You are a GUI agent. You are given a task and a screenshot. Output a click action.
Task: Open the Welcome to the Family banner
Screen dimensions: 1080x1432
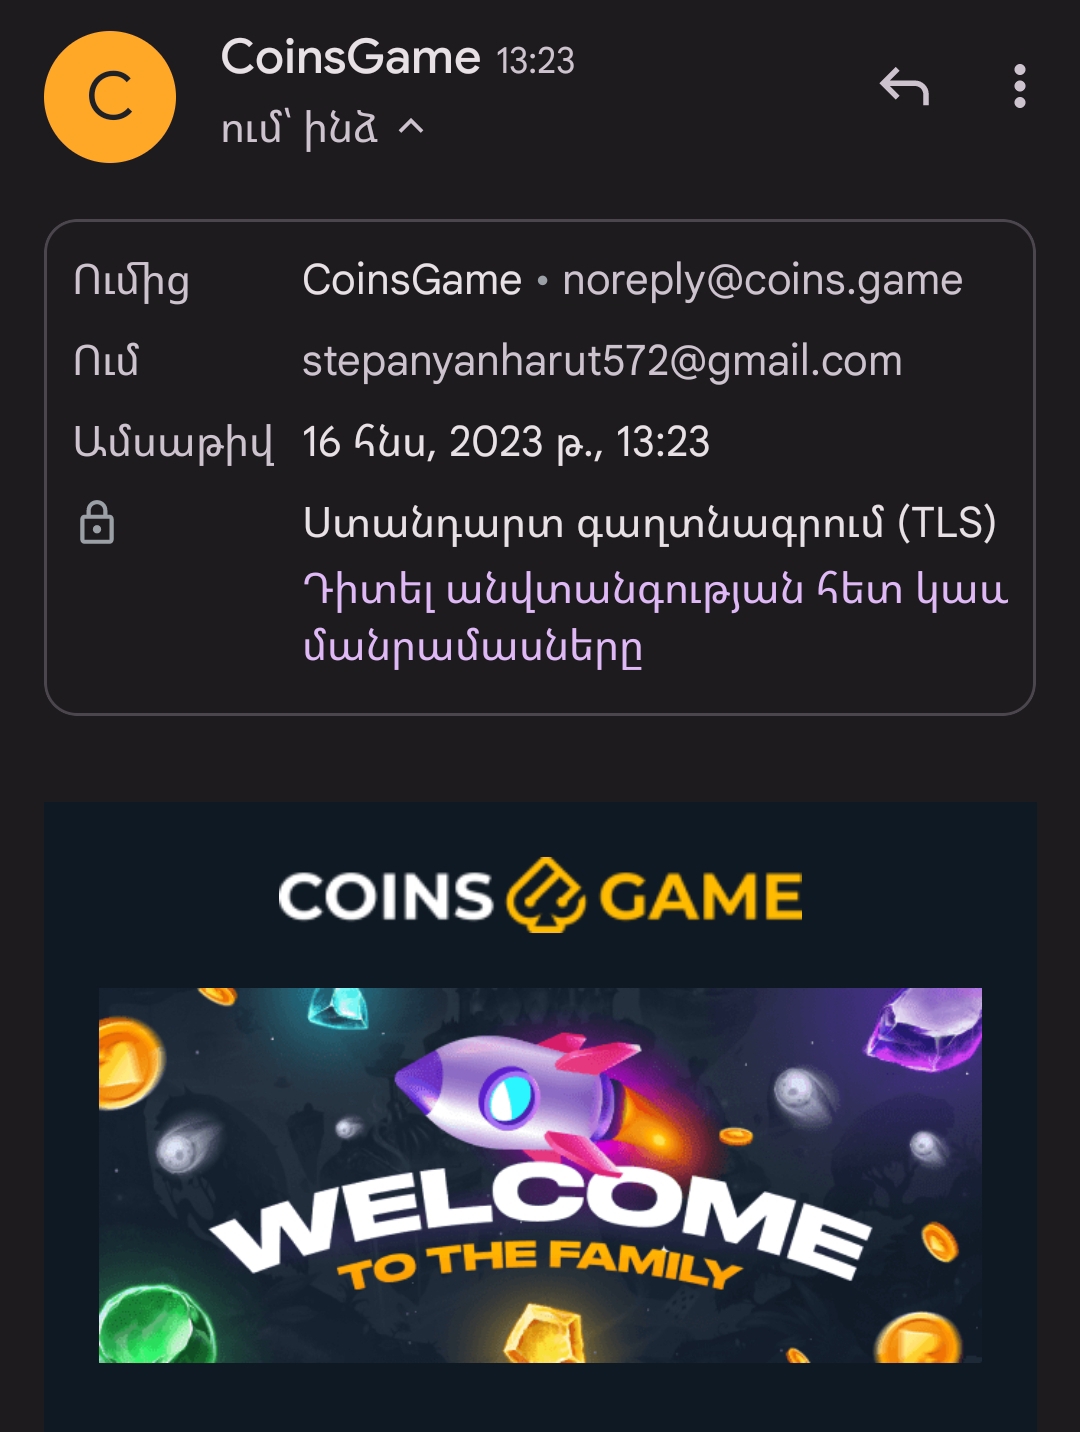(x=540, y=1175)
